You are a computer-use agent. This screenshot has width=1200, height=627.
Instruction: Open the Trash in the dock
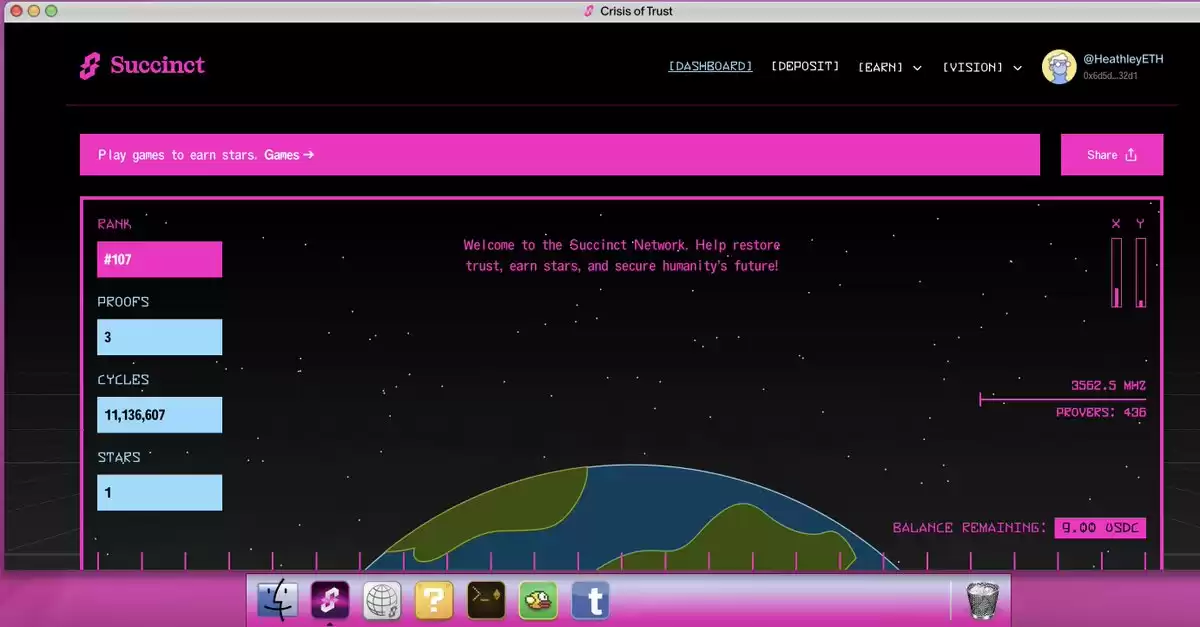click(x=981, y=601)
